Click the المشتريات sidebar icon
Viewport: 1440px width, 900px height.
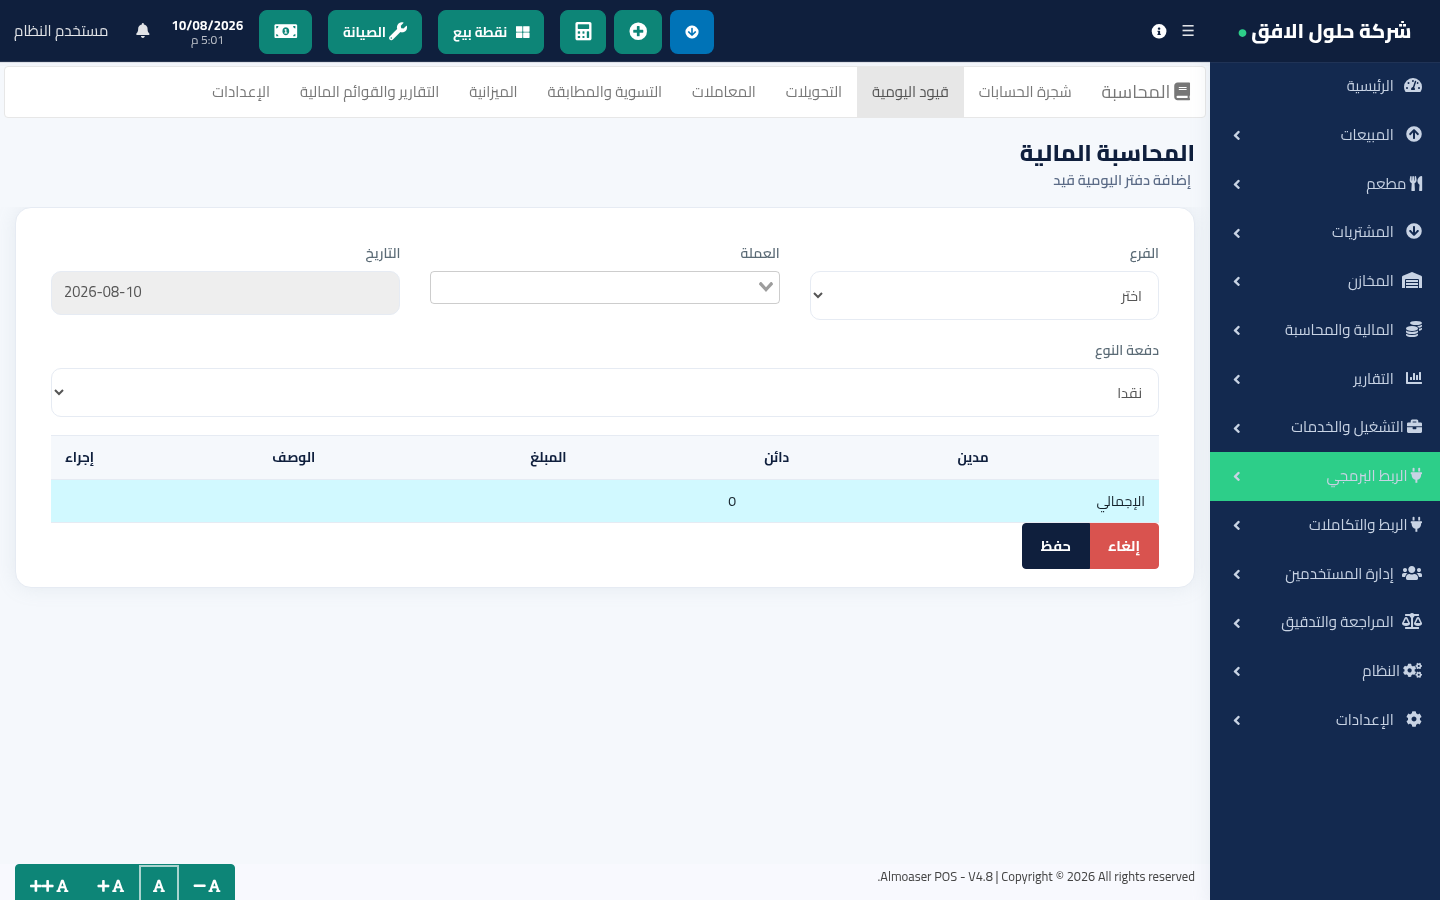point(1414,231)
